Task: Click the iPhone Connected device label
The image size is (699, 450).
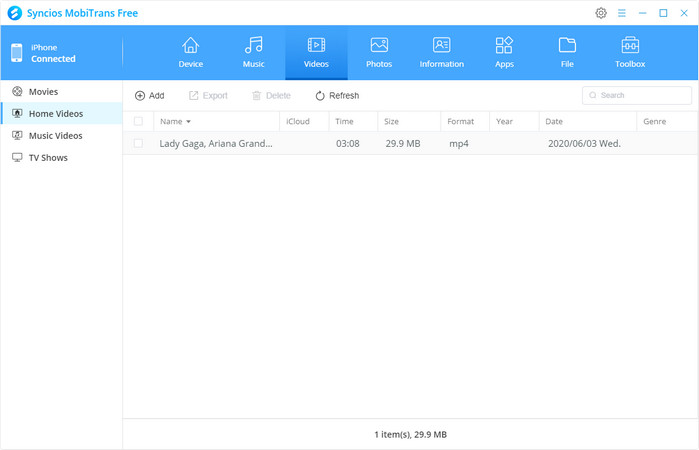Action: click(53, 53)
